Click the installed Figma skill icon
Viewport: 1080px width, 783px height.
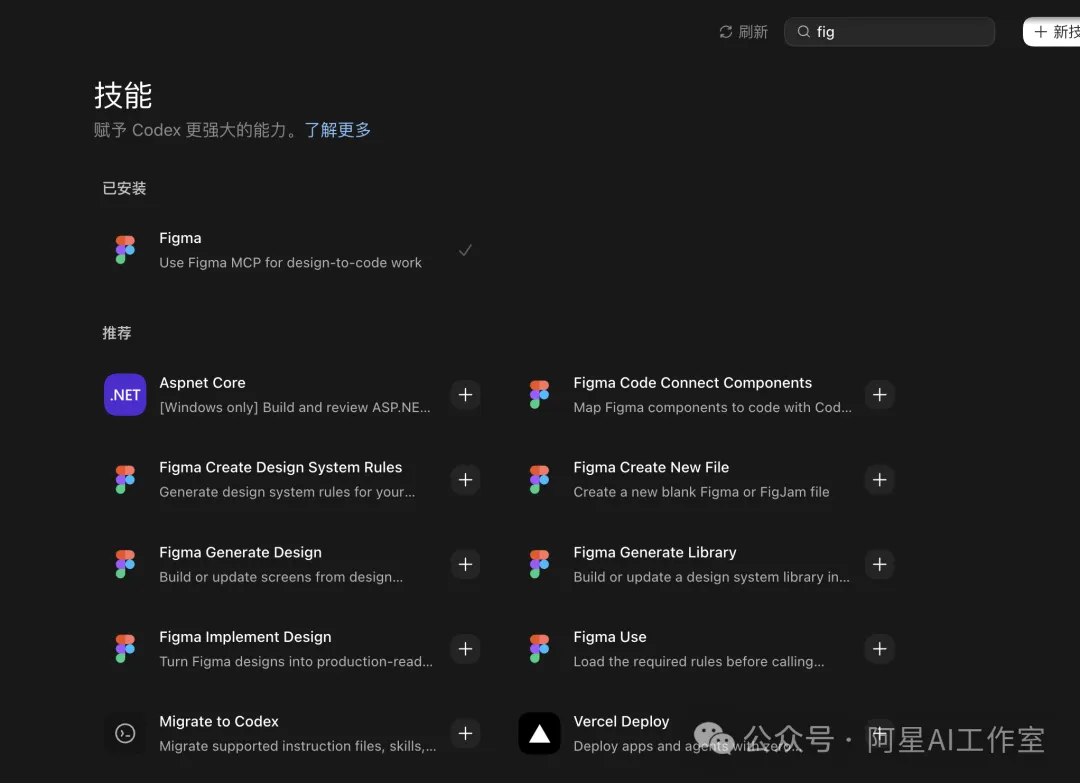125,250
